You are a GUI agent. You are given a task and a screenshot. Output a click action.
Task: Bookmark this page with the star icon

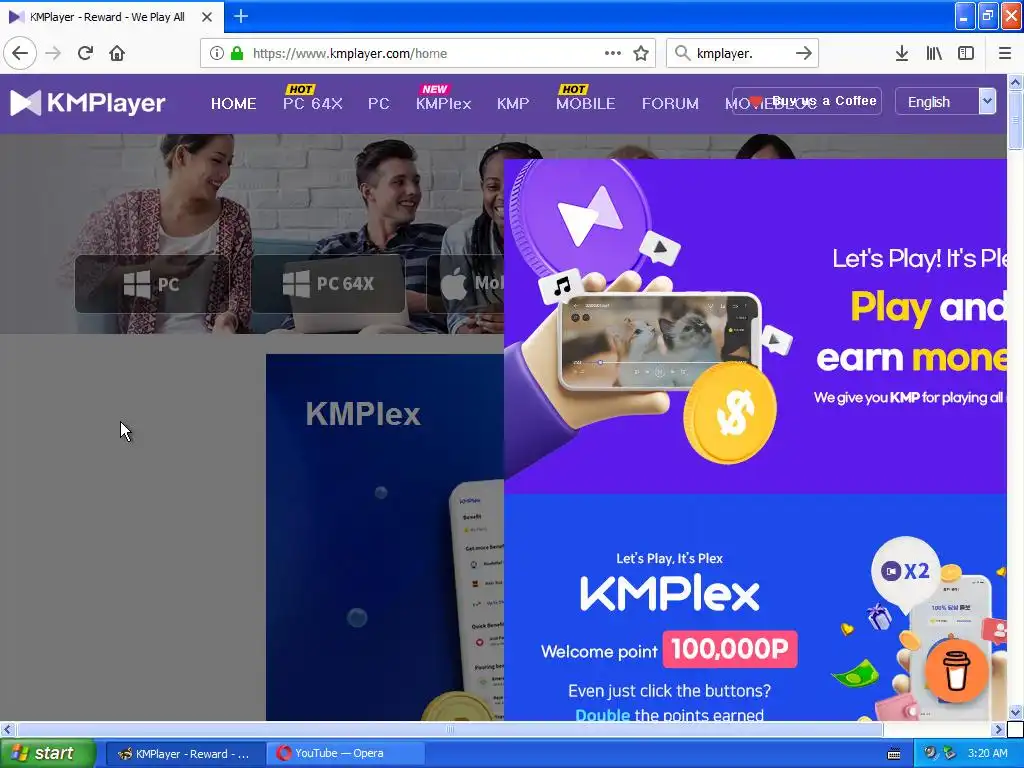click(x=641, y=53)
